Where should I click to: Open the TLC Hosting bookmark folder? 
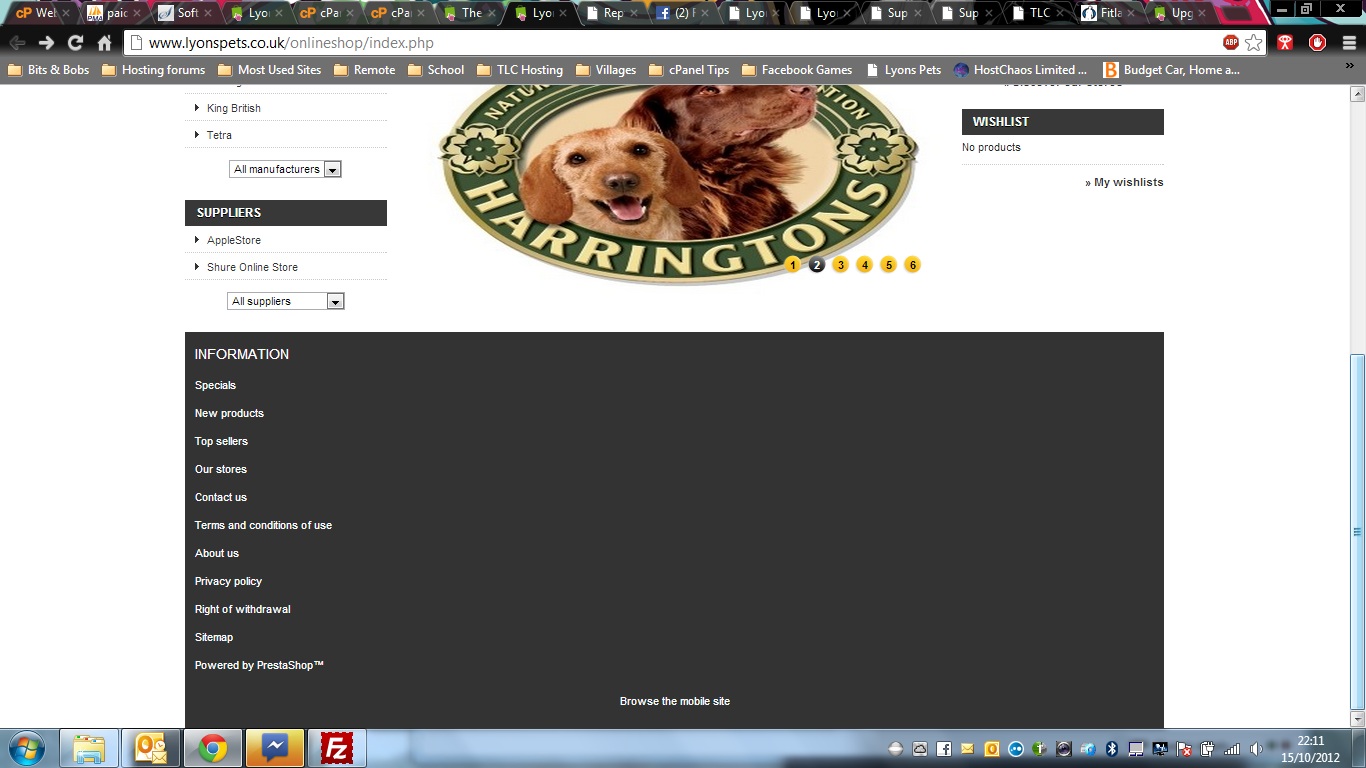click(x=520, y=70)
